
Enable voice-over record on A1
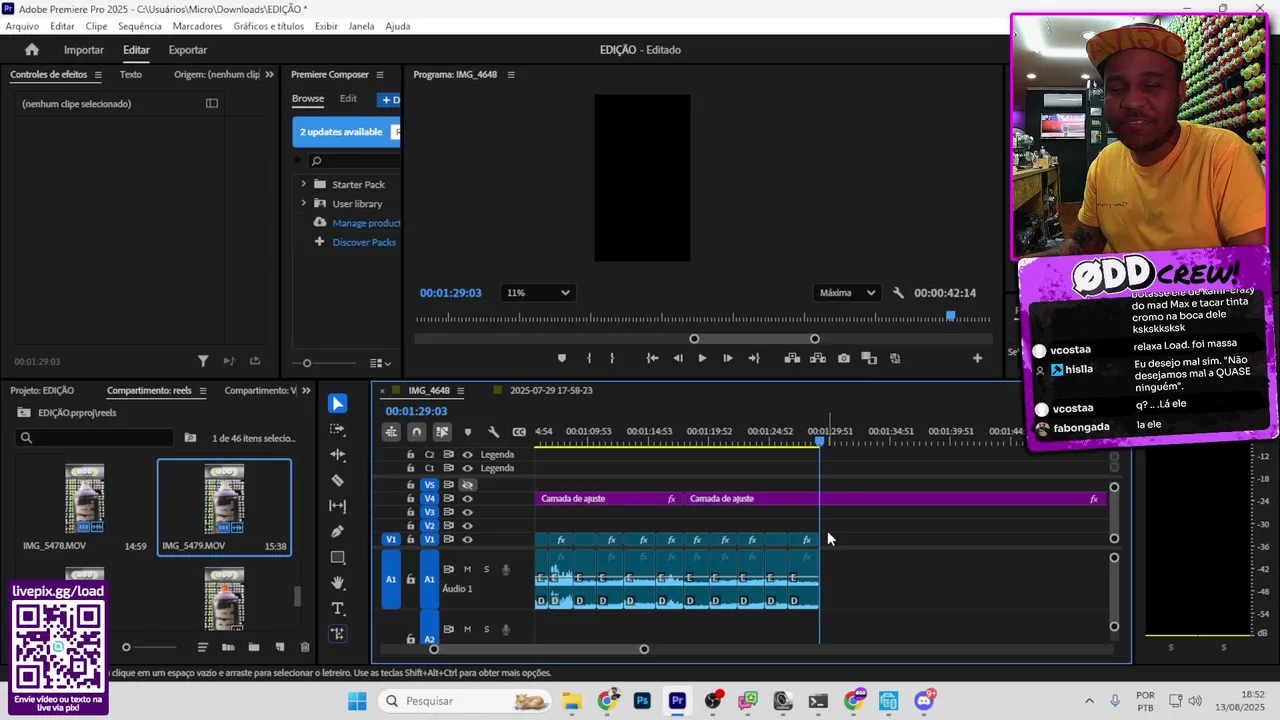point(506,569)
